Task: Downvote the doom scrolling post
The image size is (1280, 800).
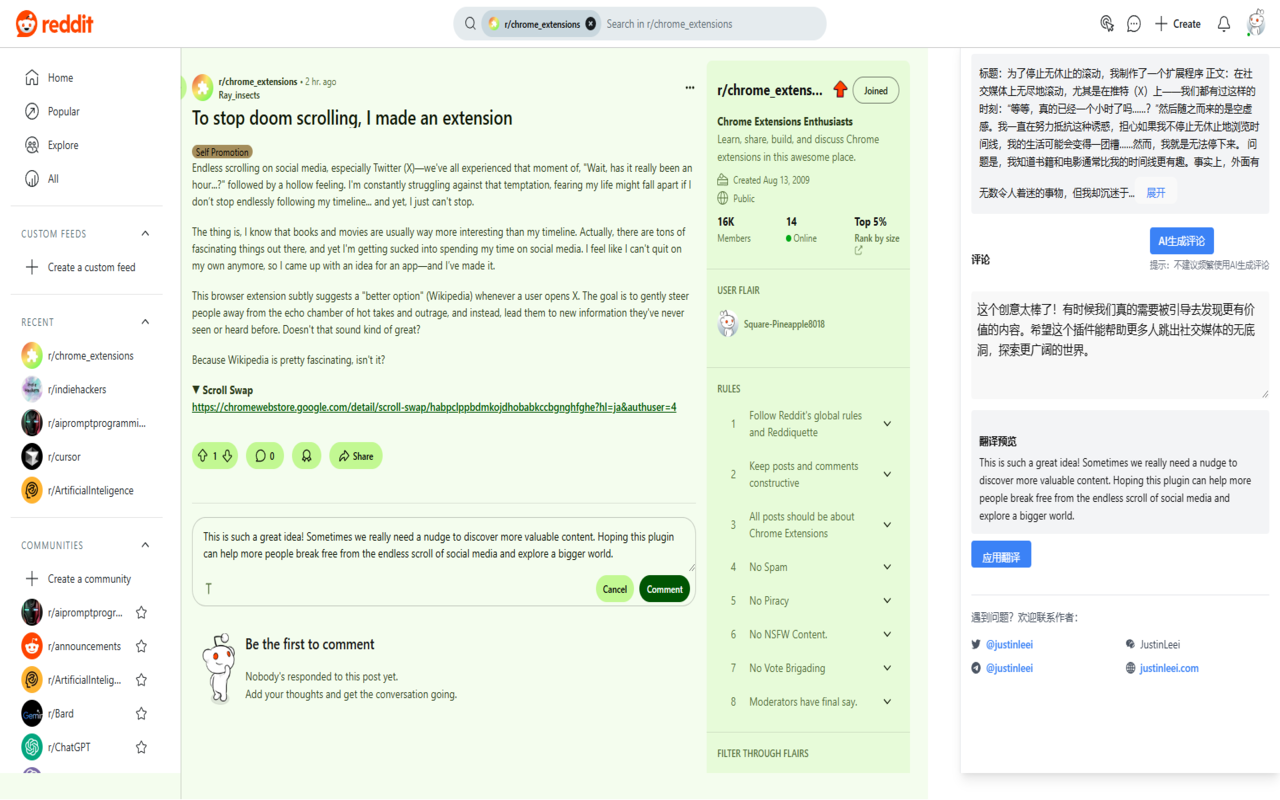Action: coord(226,455)
